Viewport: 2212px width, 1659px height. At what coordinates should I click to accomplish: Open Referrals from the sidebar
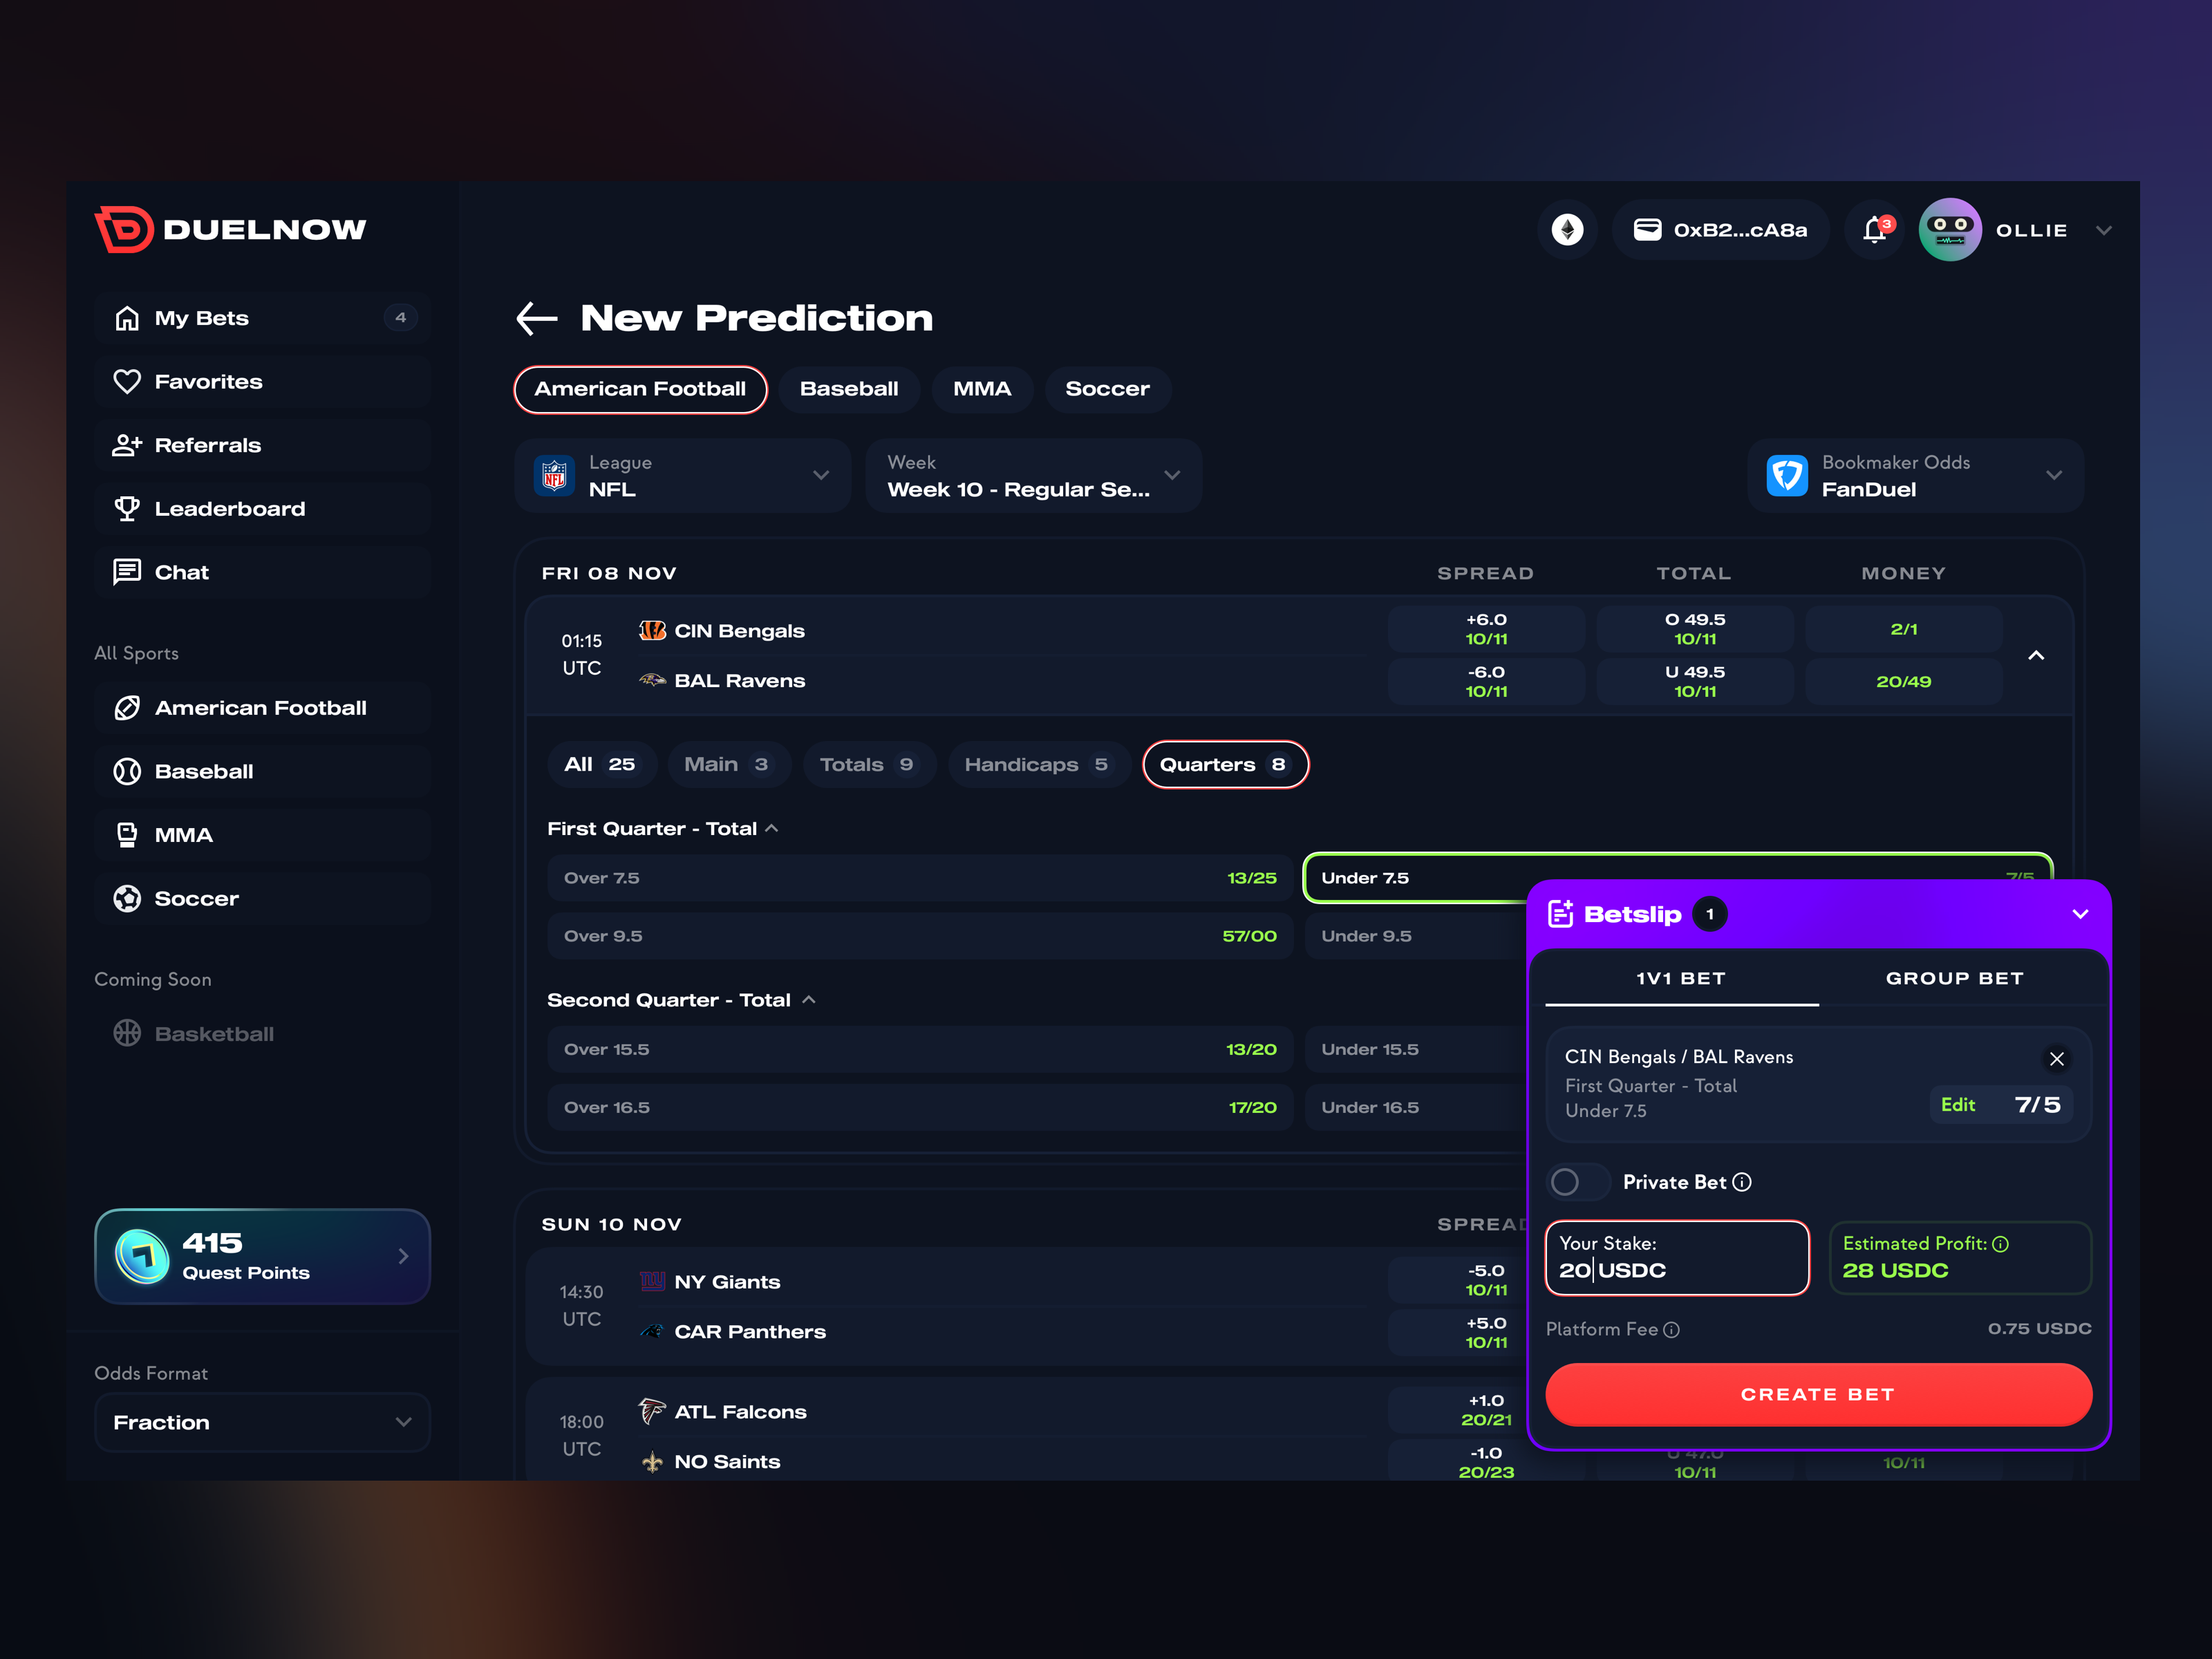tap(207, 445)
